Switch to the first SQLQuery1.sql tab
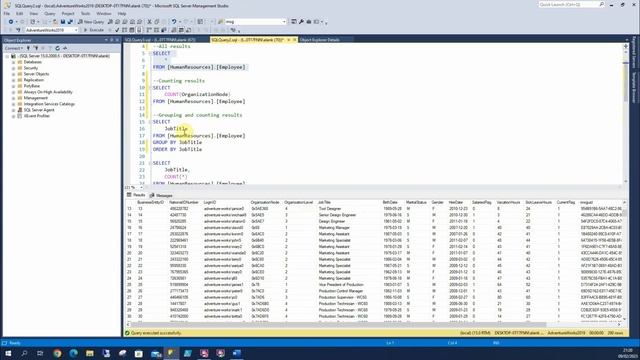The width and height of the screenshot is (640, 360). click(x=160, y=40)
